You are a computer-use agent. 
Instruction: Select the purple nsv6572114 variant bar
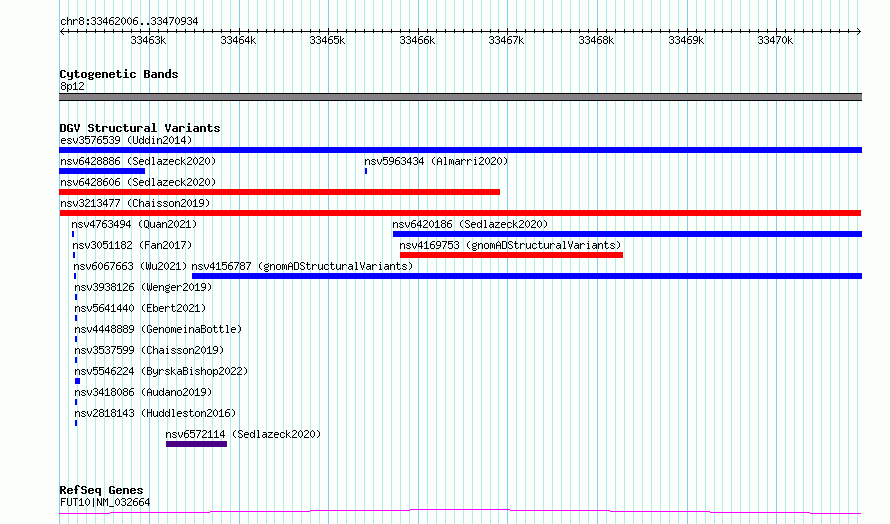tap(196, 444)
